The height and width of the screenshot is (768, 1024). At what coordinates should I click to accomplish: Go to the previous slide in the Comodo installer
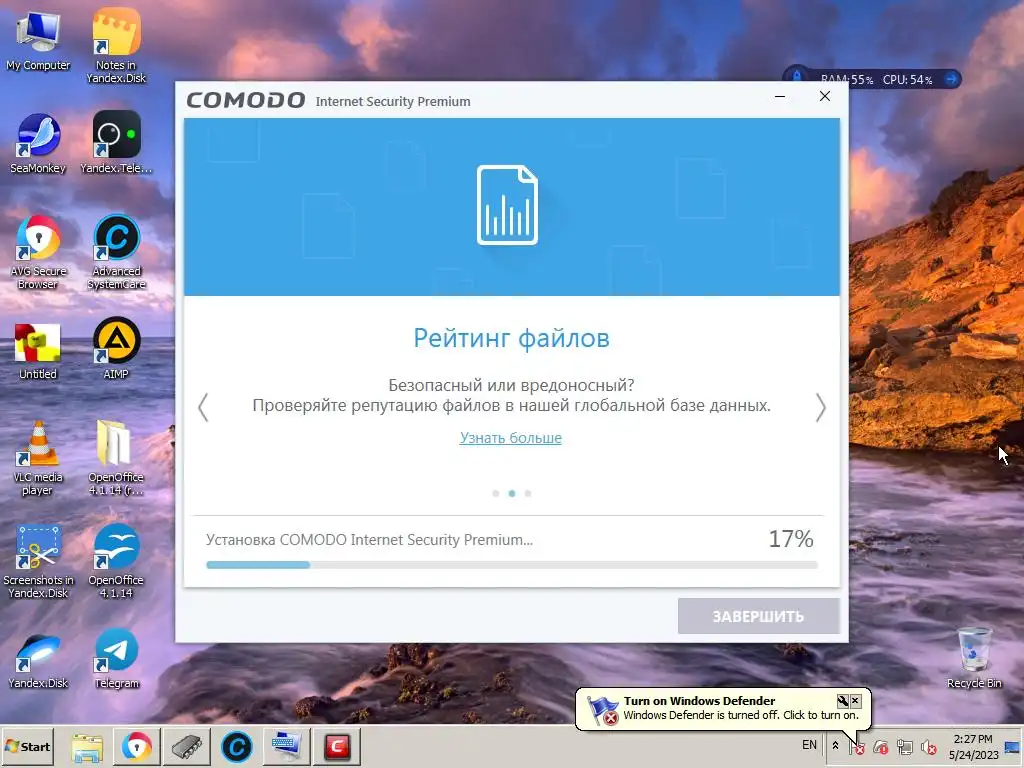pyautogui.click(x=203, y=408)
